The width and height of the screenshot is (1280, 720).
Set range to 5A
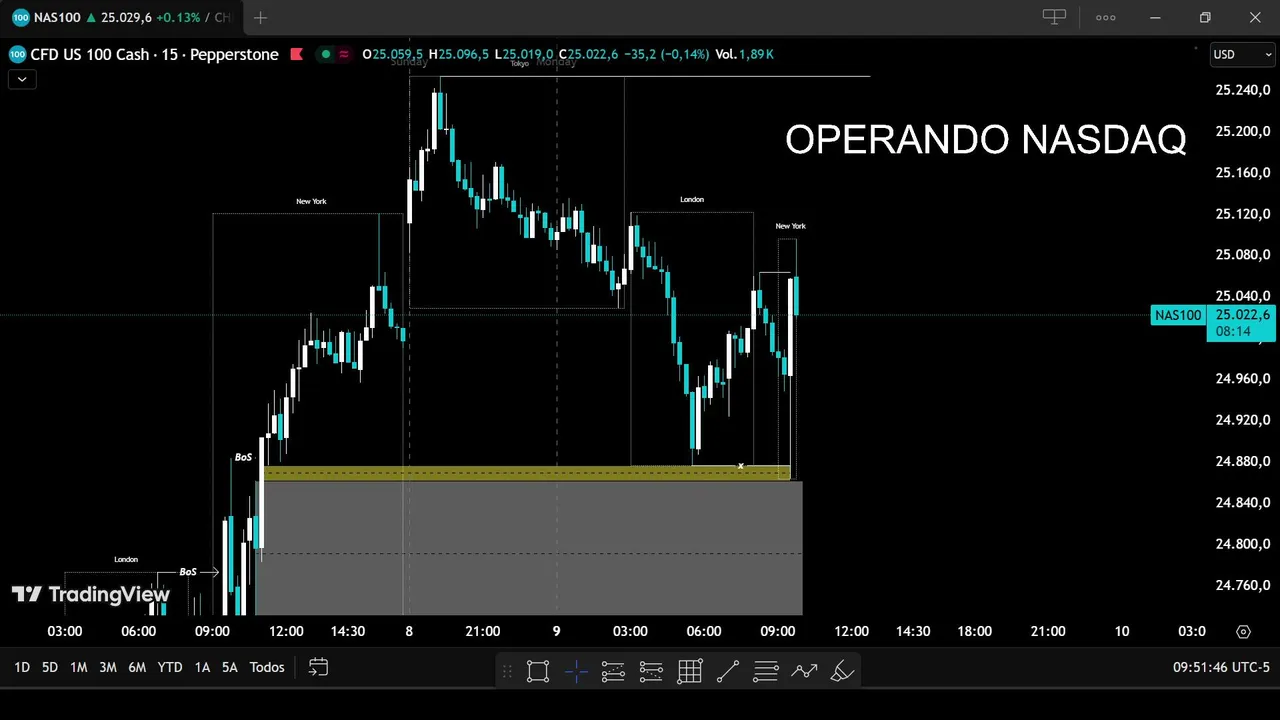(x=229, y=667)
